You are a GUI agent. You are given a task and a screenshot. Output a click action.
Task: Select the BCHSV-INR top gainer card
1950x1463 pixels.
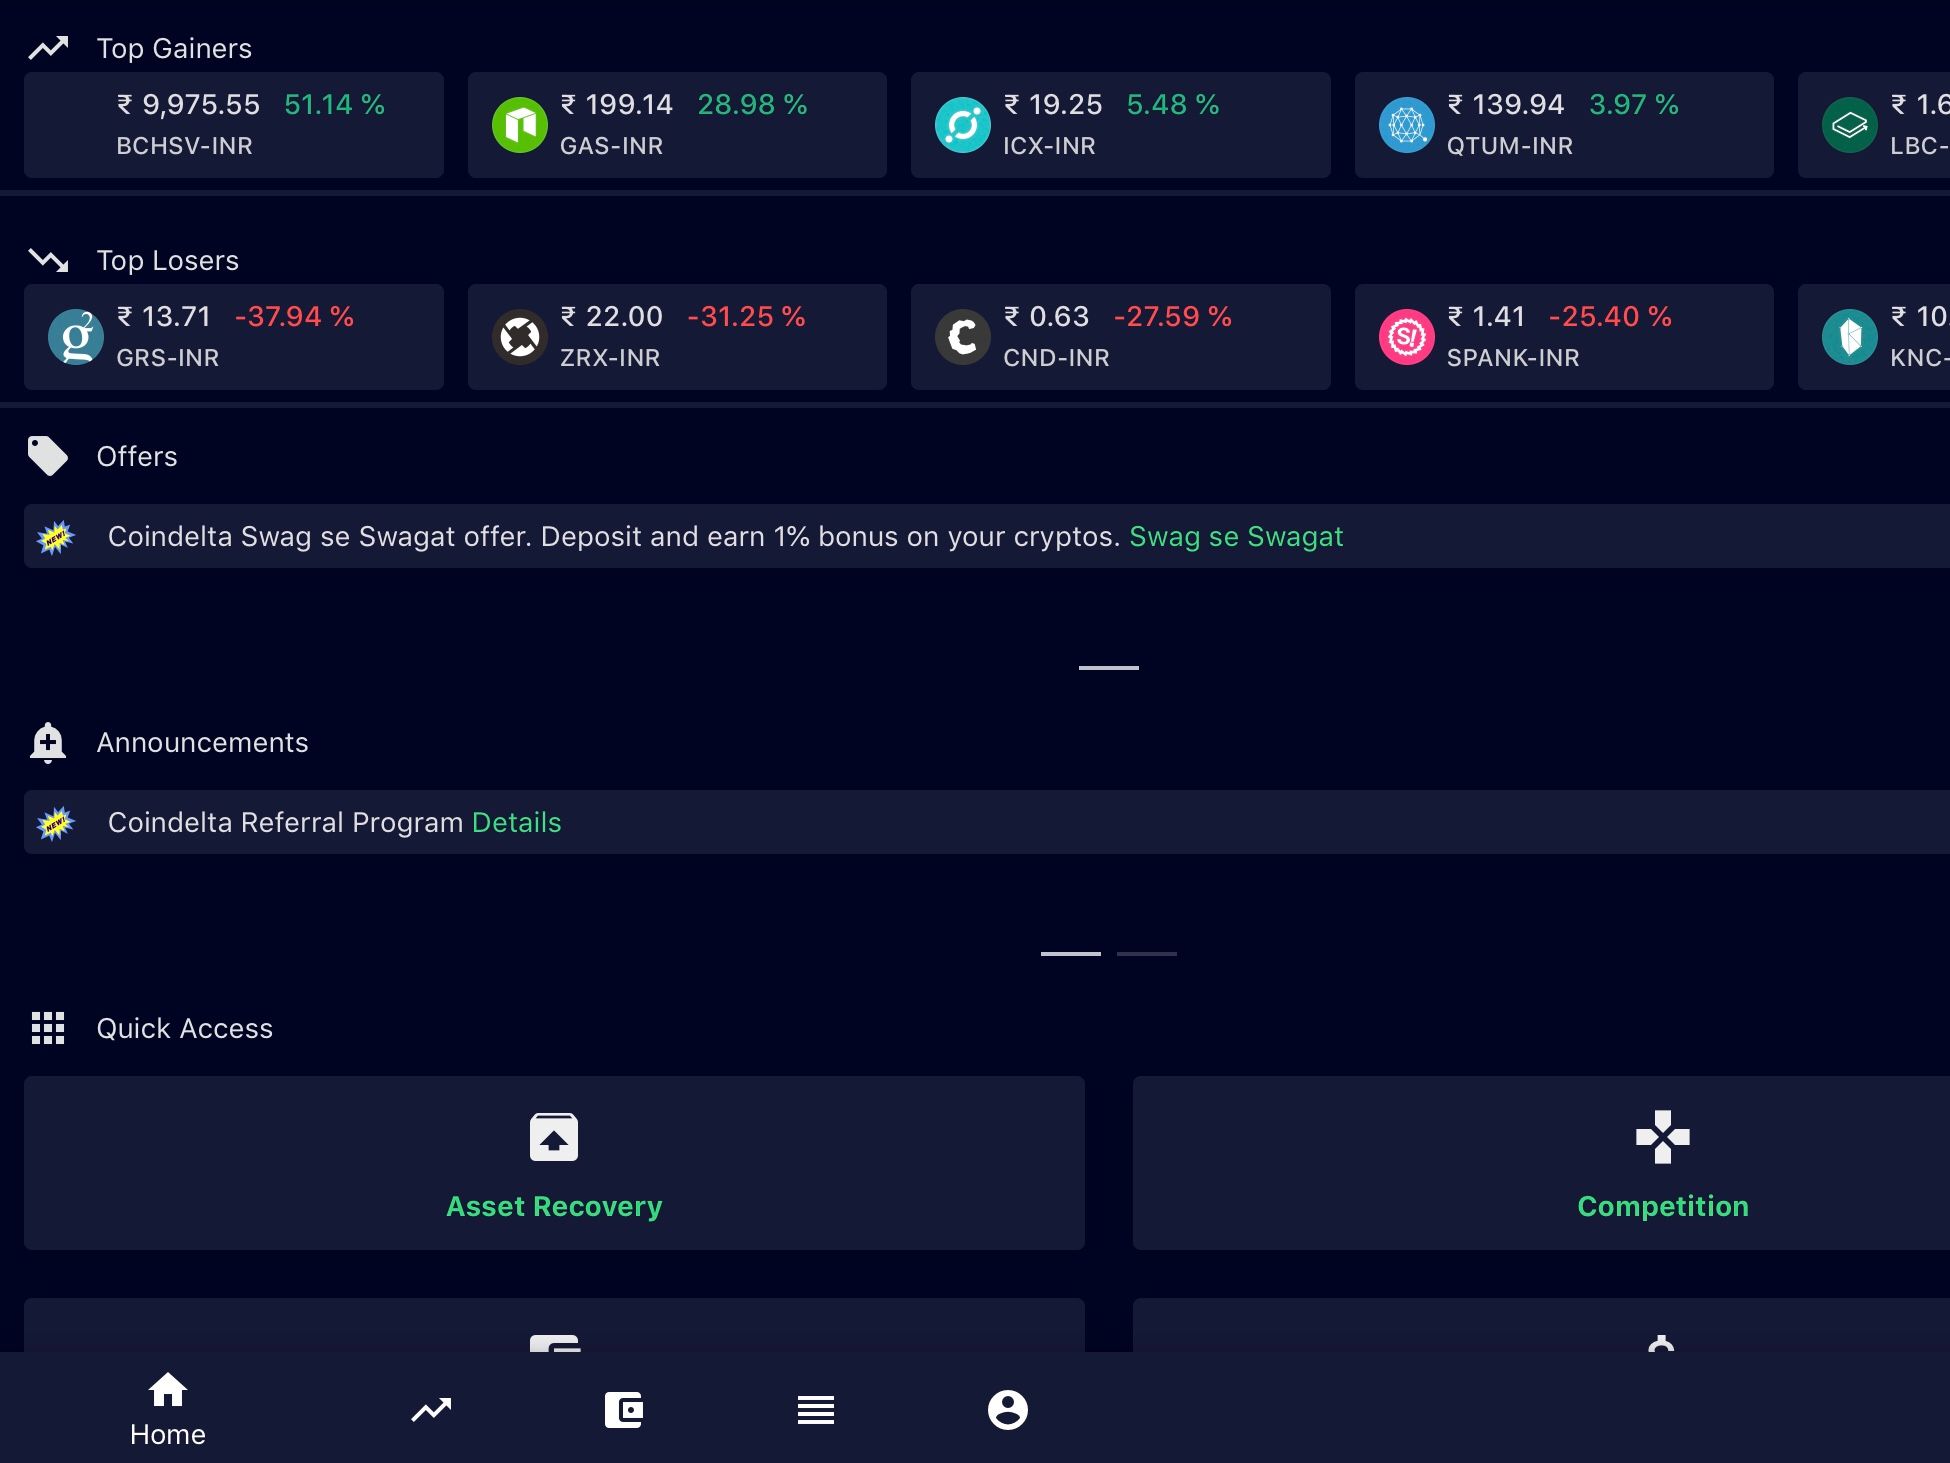click(234, 125)
